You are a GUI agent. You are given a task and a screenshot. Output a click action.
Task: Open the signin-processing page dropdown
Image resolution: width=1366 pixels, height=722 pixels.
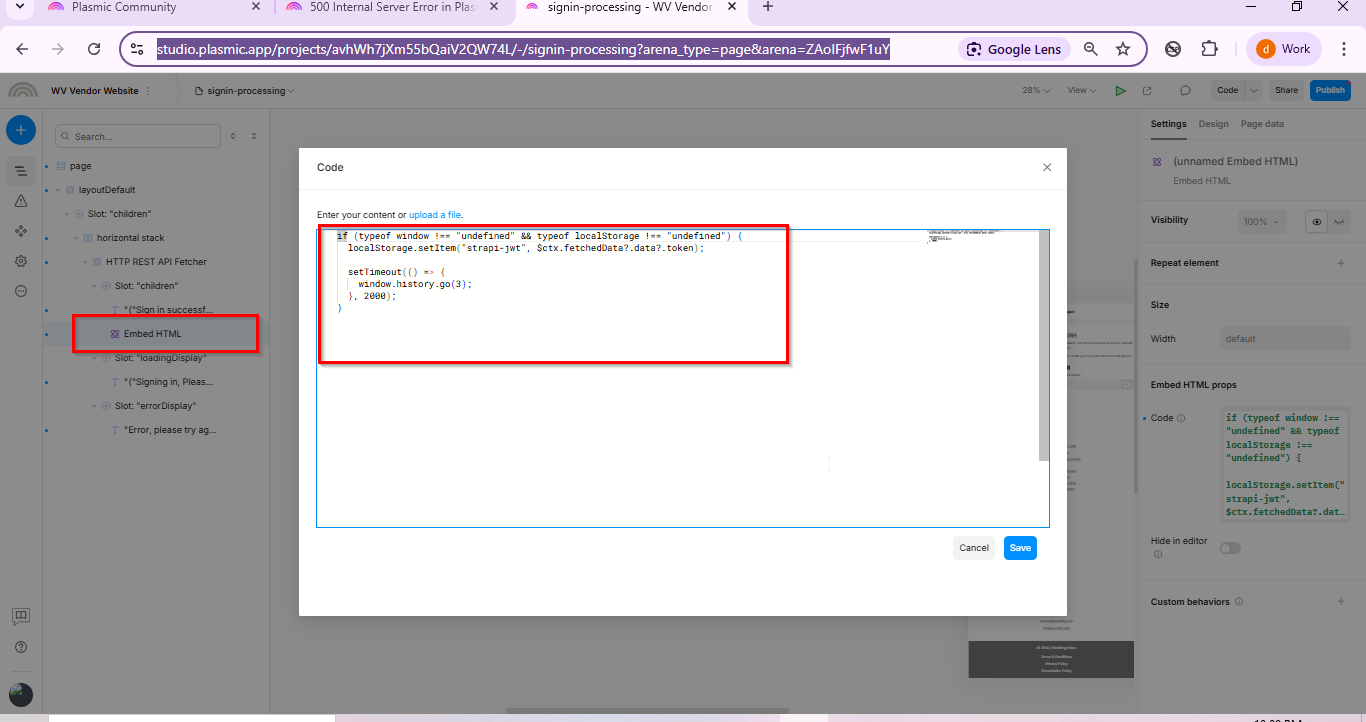(250, 91)
